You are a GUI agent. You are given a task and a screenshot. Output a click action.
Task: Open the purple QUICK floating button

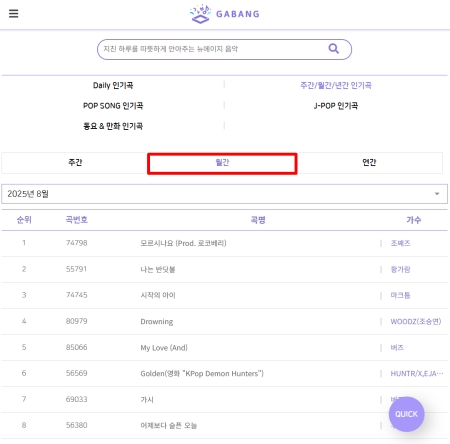pyautogui.click(x=406, y=414)
